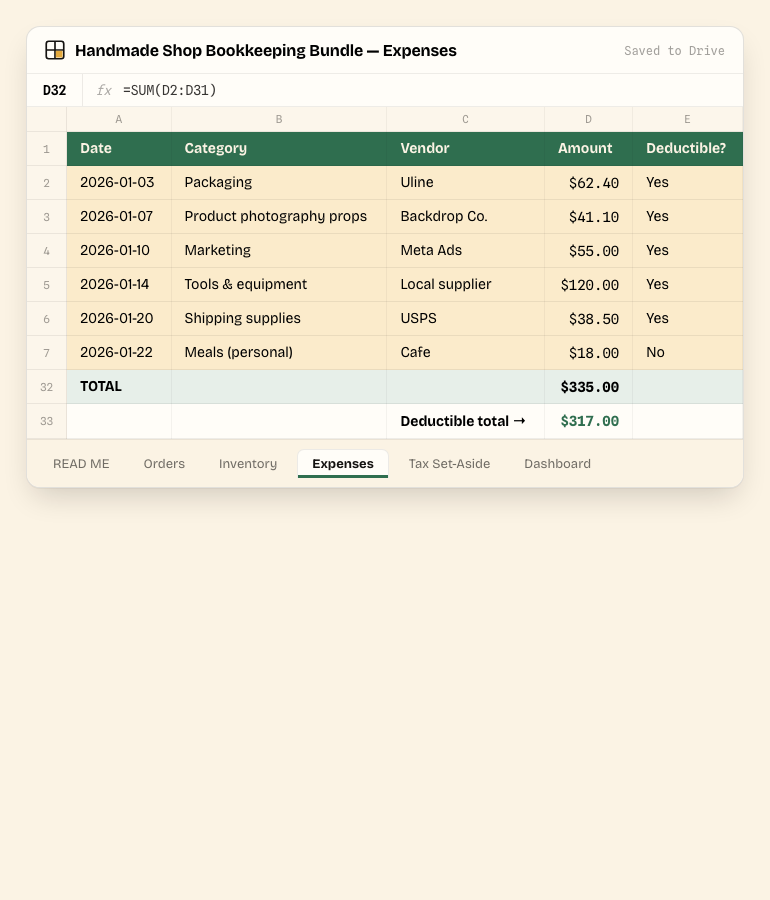
Task: Click the Saved to Drive status
Action: [674, 51]
